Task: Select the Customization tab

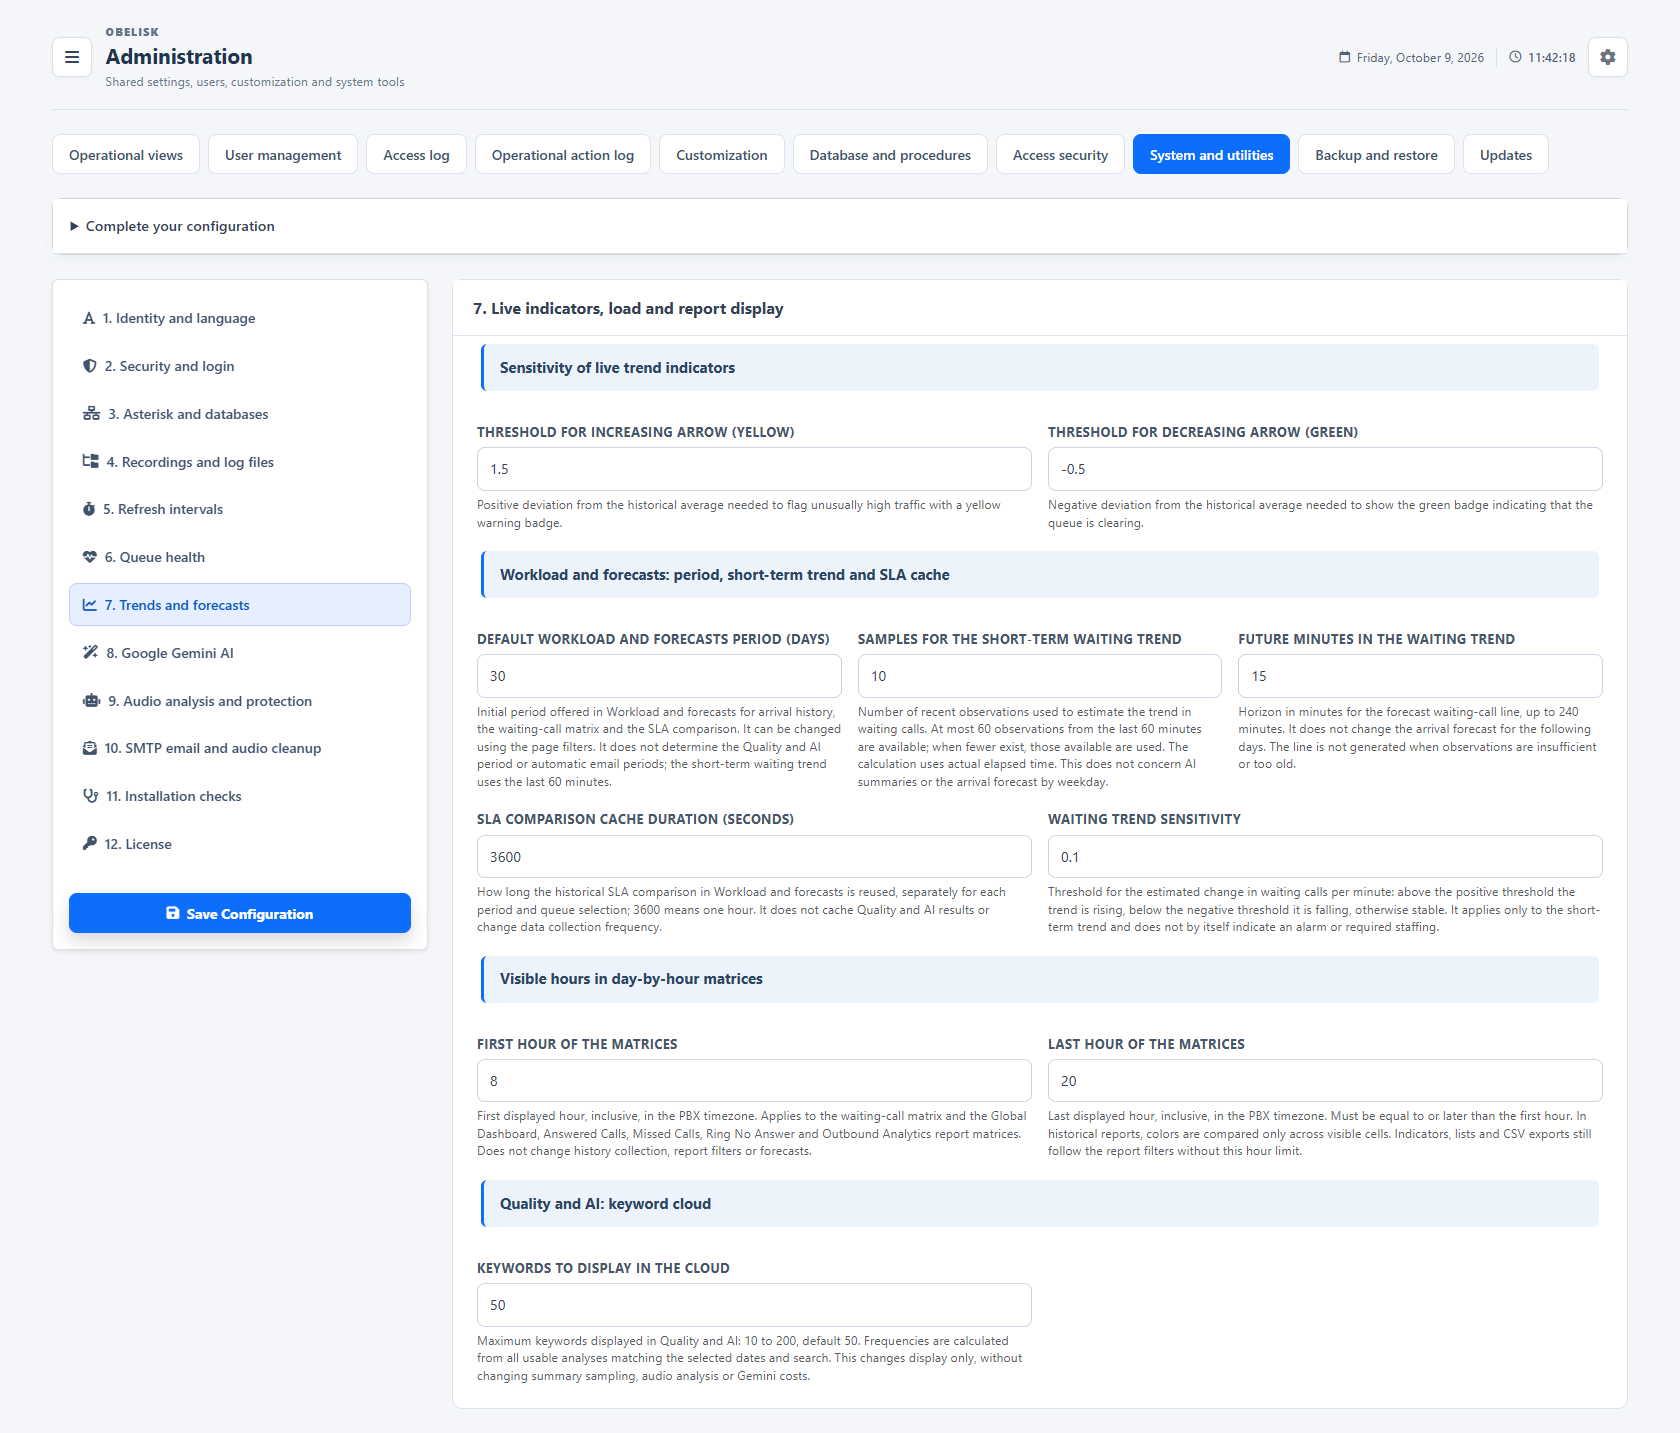Action: pyautogui.click(x=722, y=155)
